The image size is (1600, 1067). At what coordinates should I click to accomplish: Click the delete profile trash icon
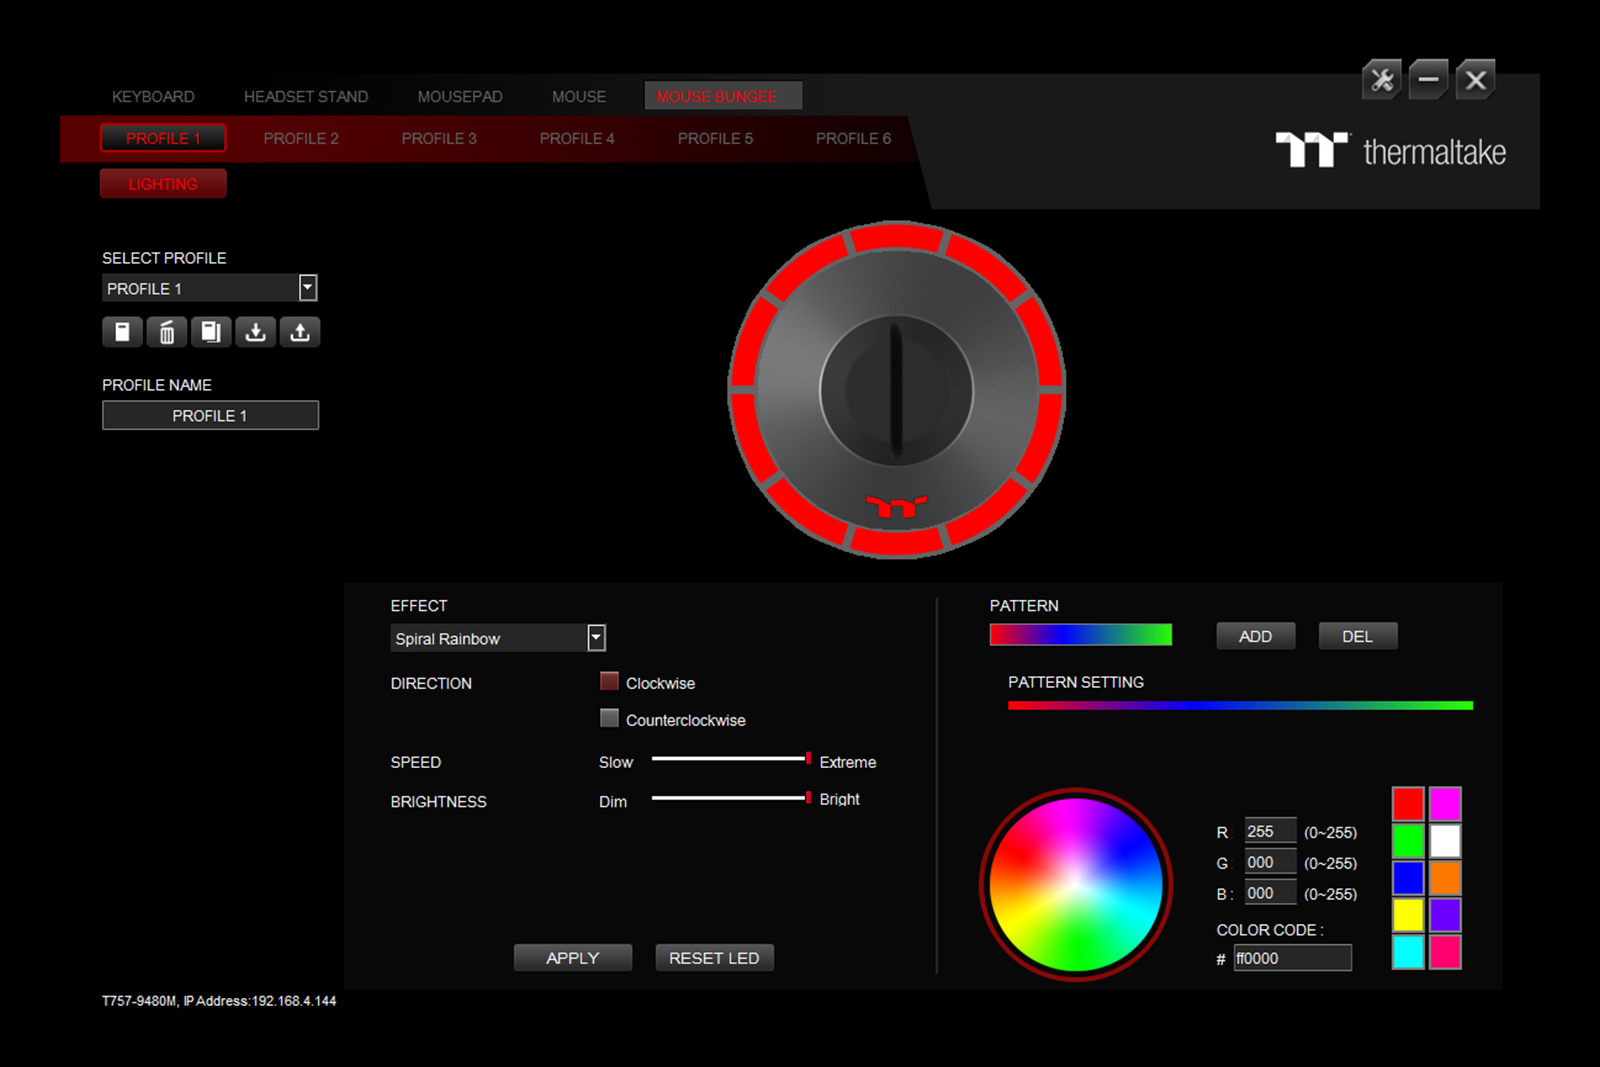point(167,332)
